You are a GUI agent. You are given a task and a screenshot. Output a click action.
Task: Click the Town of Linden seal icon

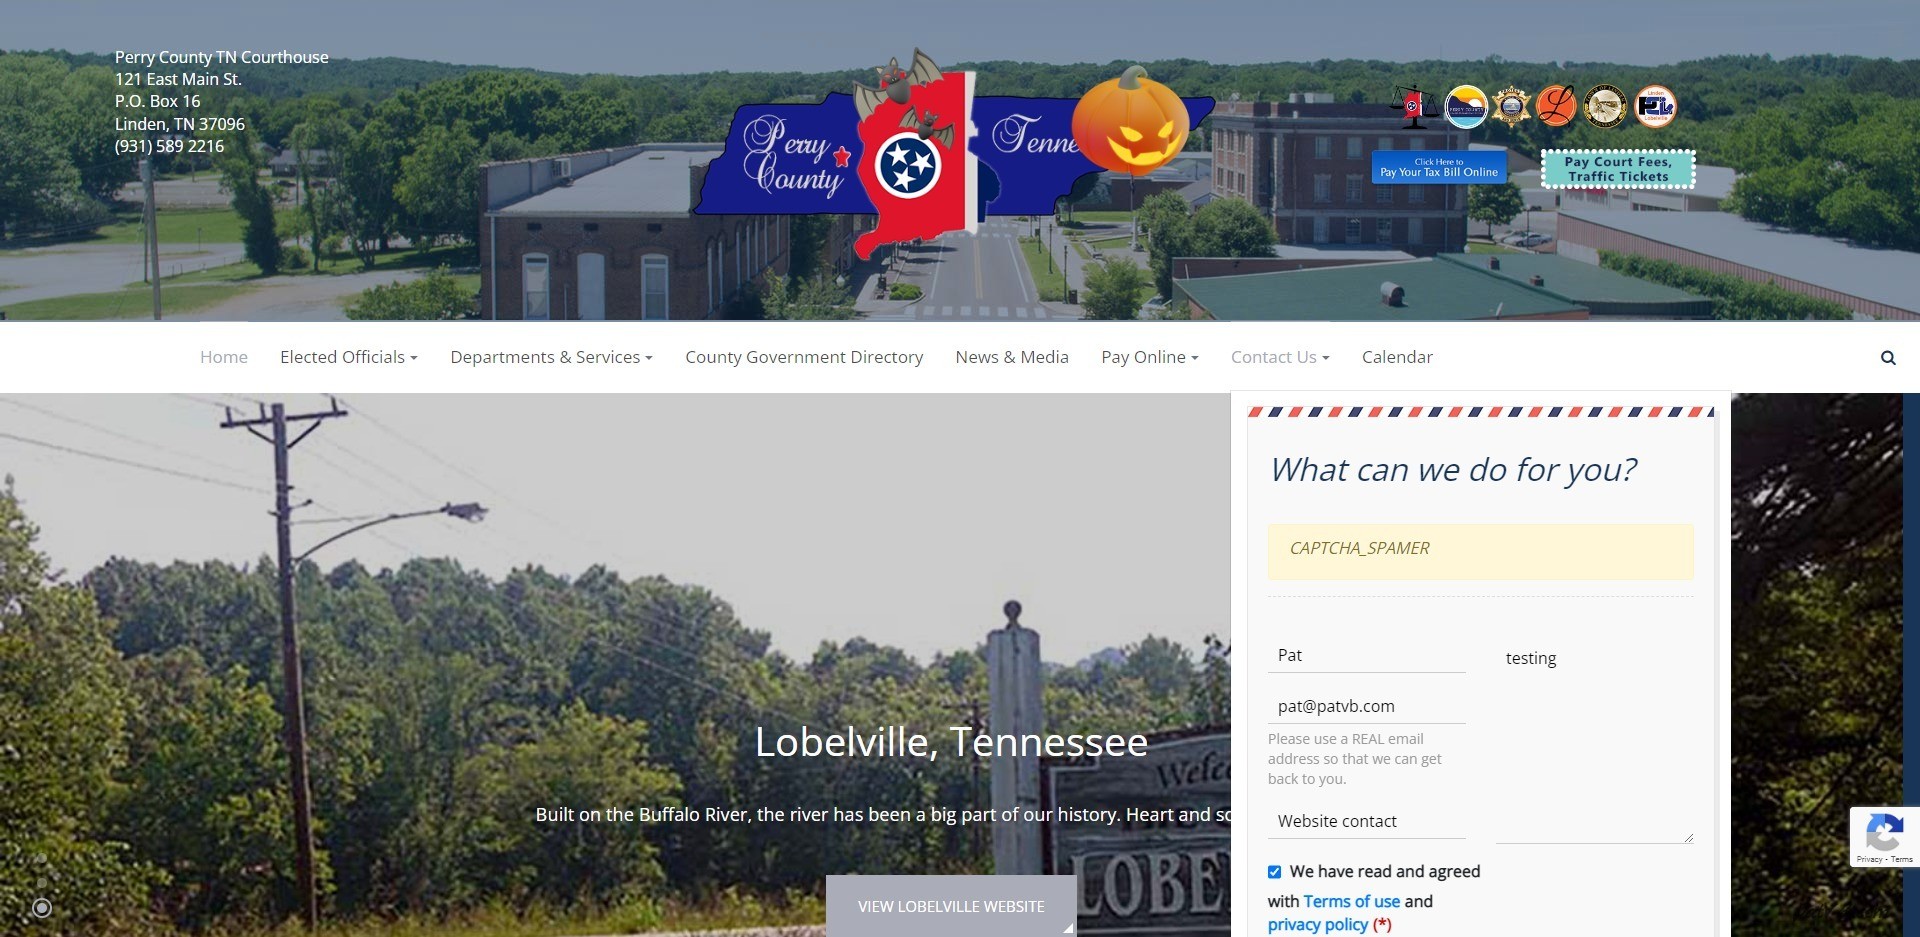click(1605, 107)
